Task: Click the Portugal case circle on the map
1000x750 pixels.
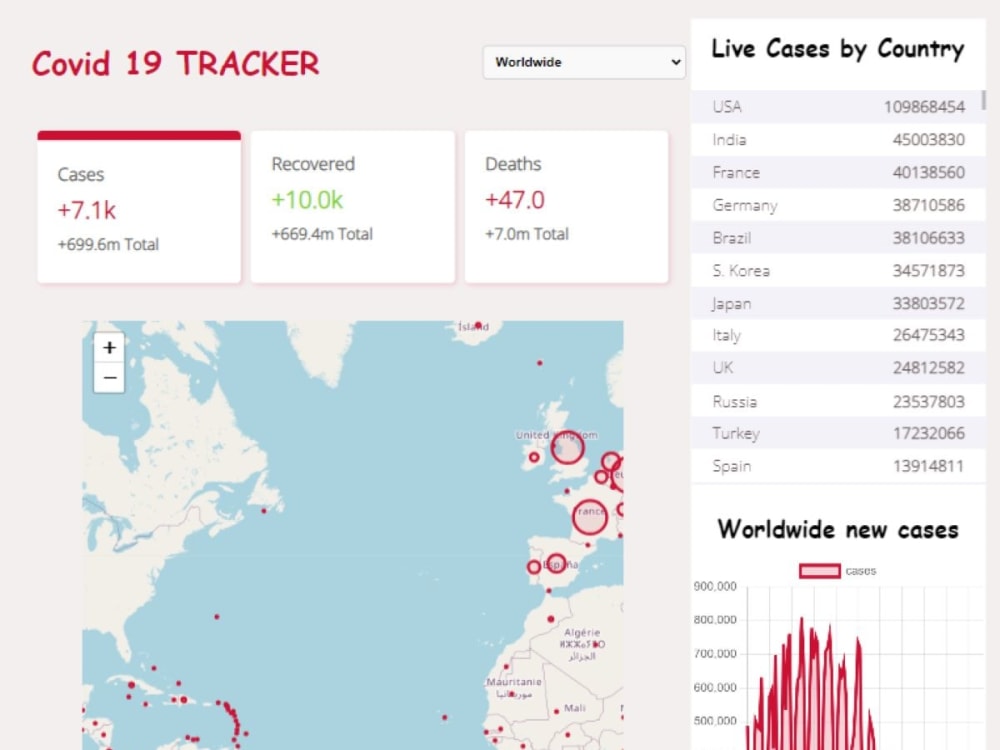Action: (534, 567)
